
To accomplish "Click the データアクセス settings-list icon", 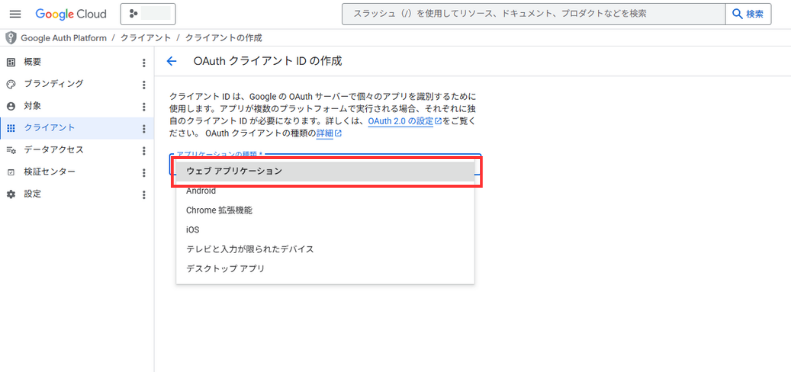I will 11,150.
